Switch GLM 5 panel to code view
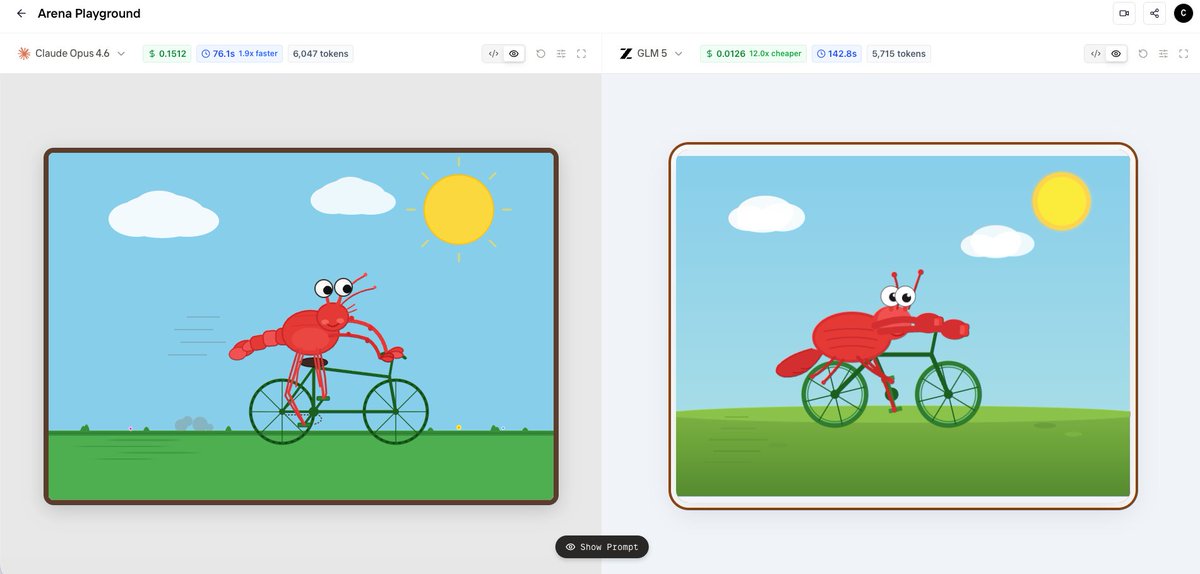1200x574 pixels. [x=1096, y=54]
